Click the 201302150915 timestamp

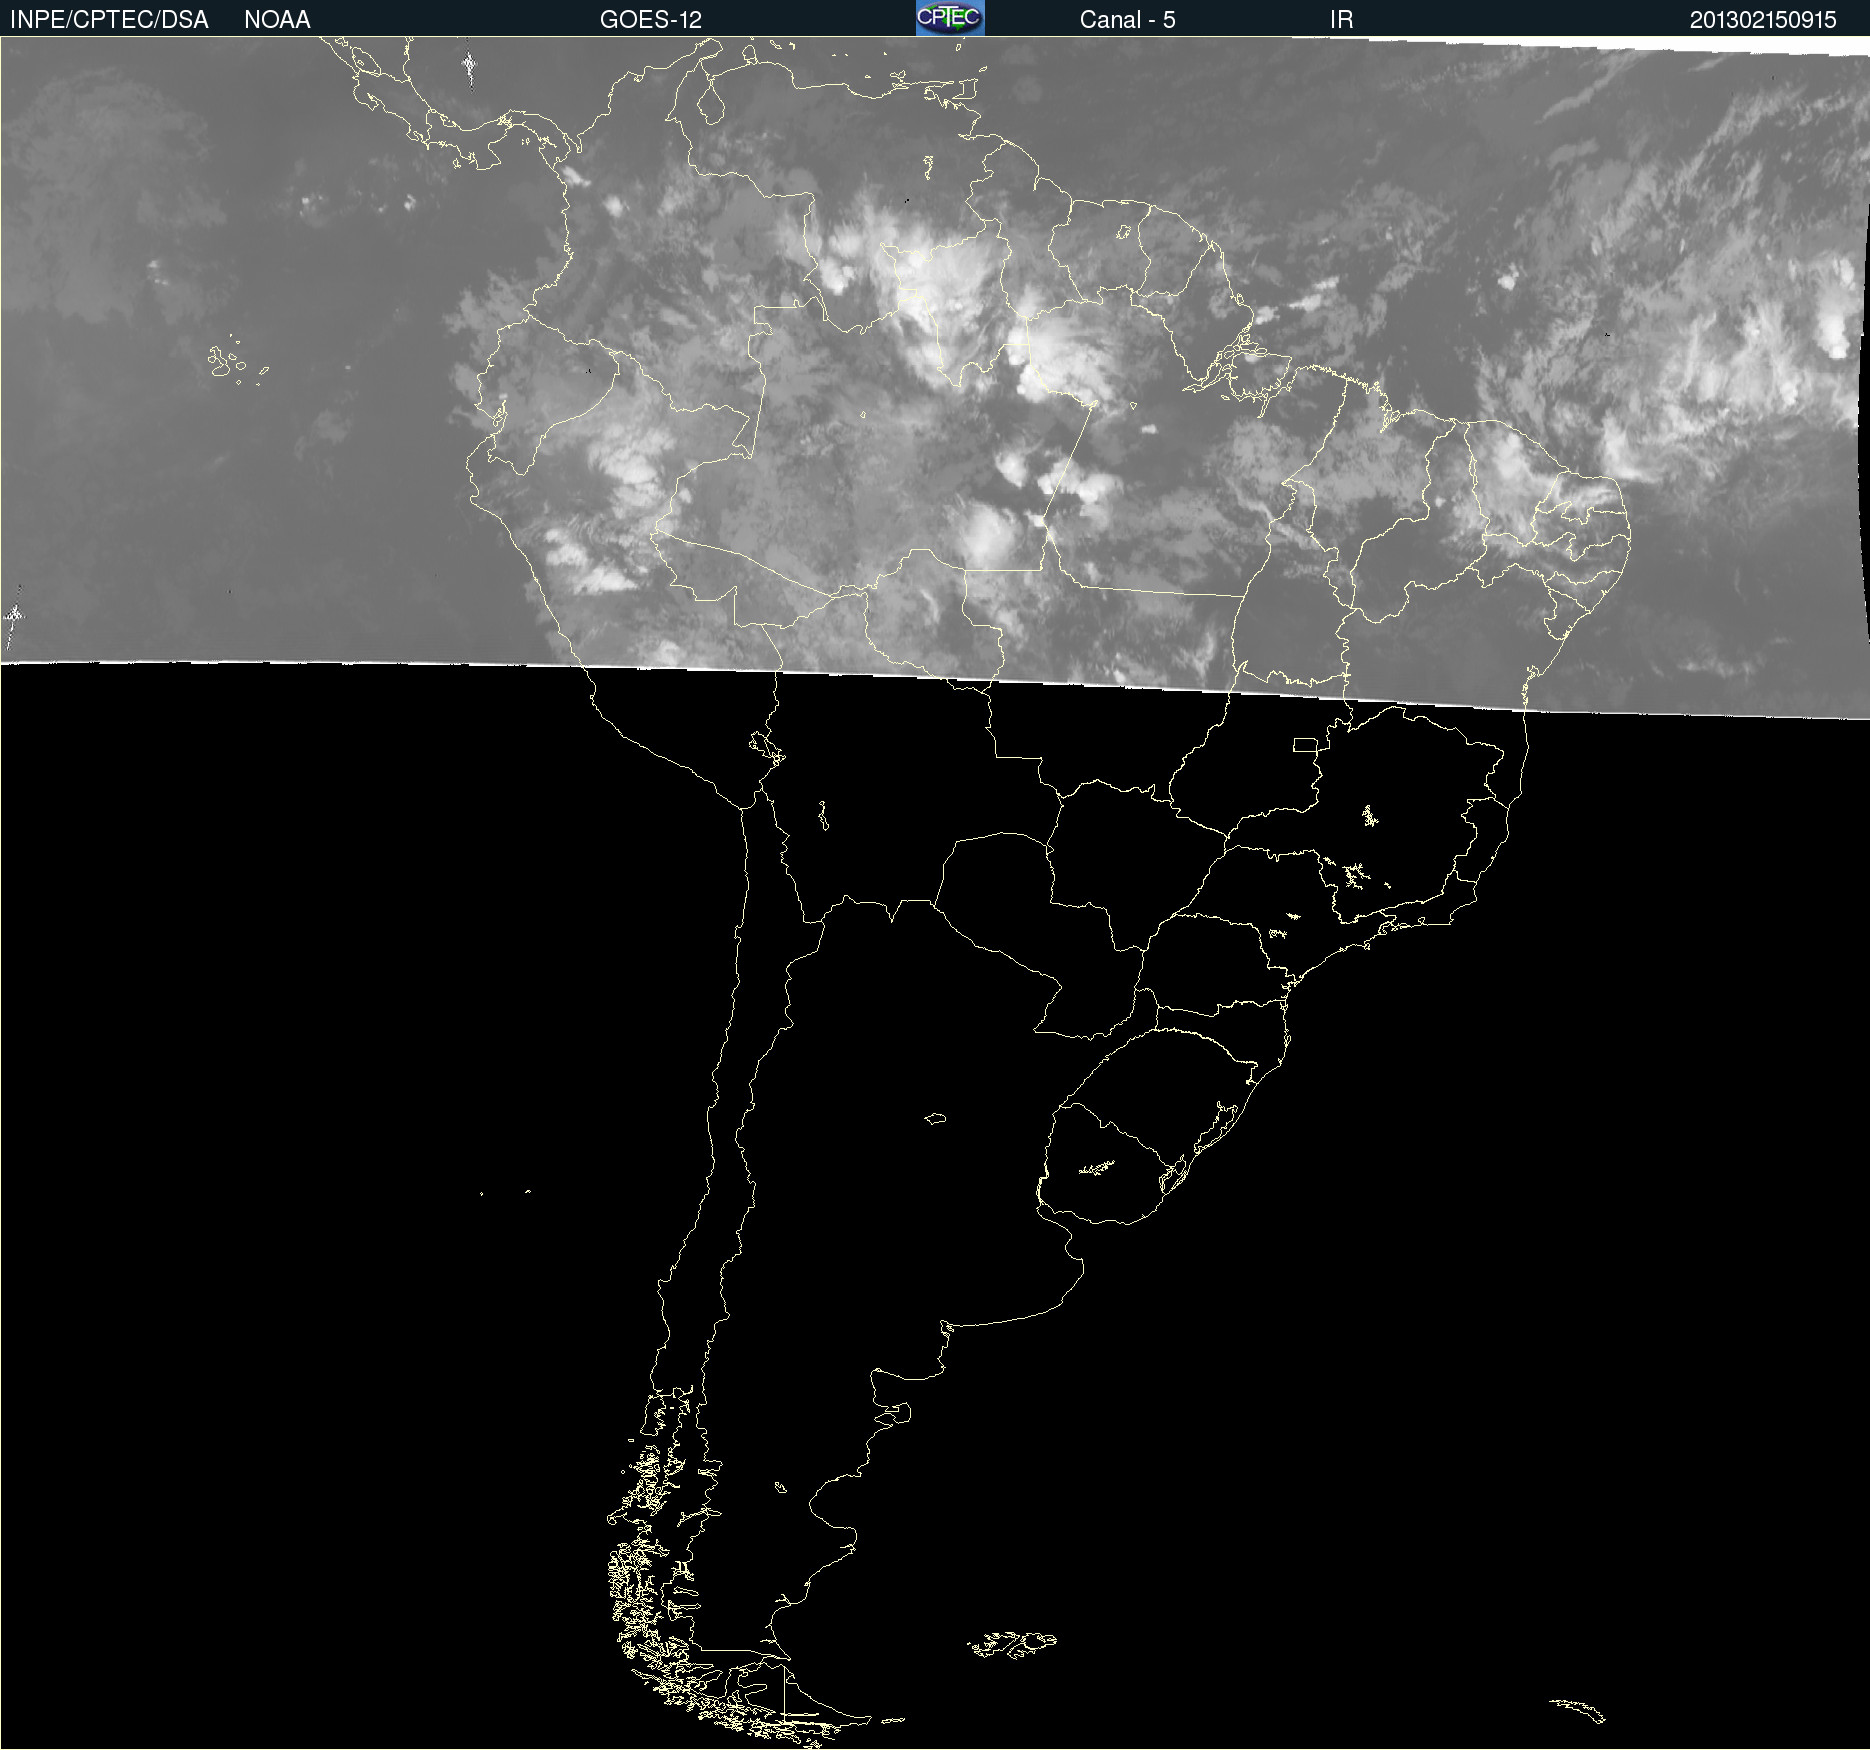coord(1763,20)
